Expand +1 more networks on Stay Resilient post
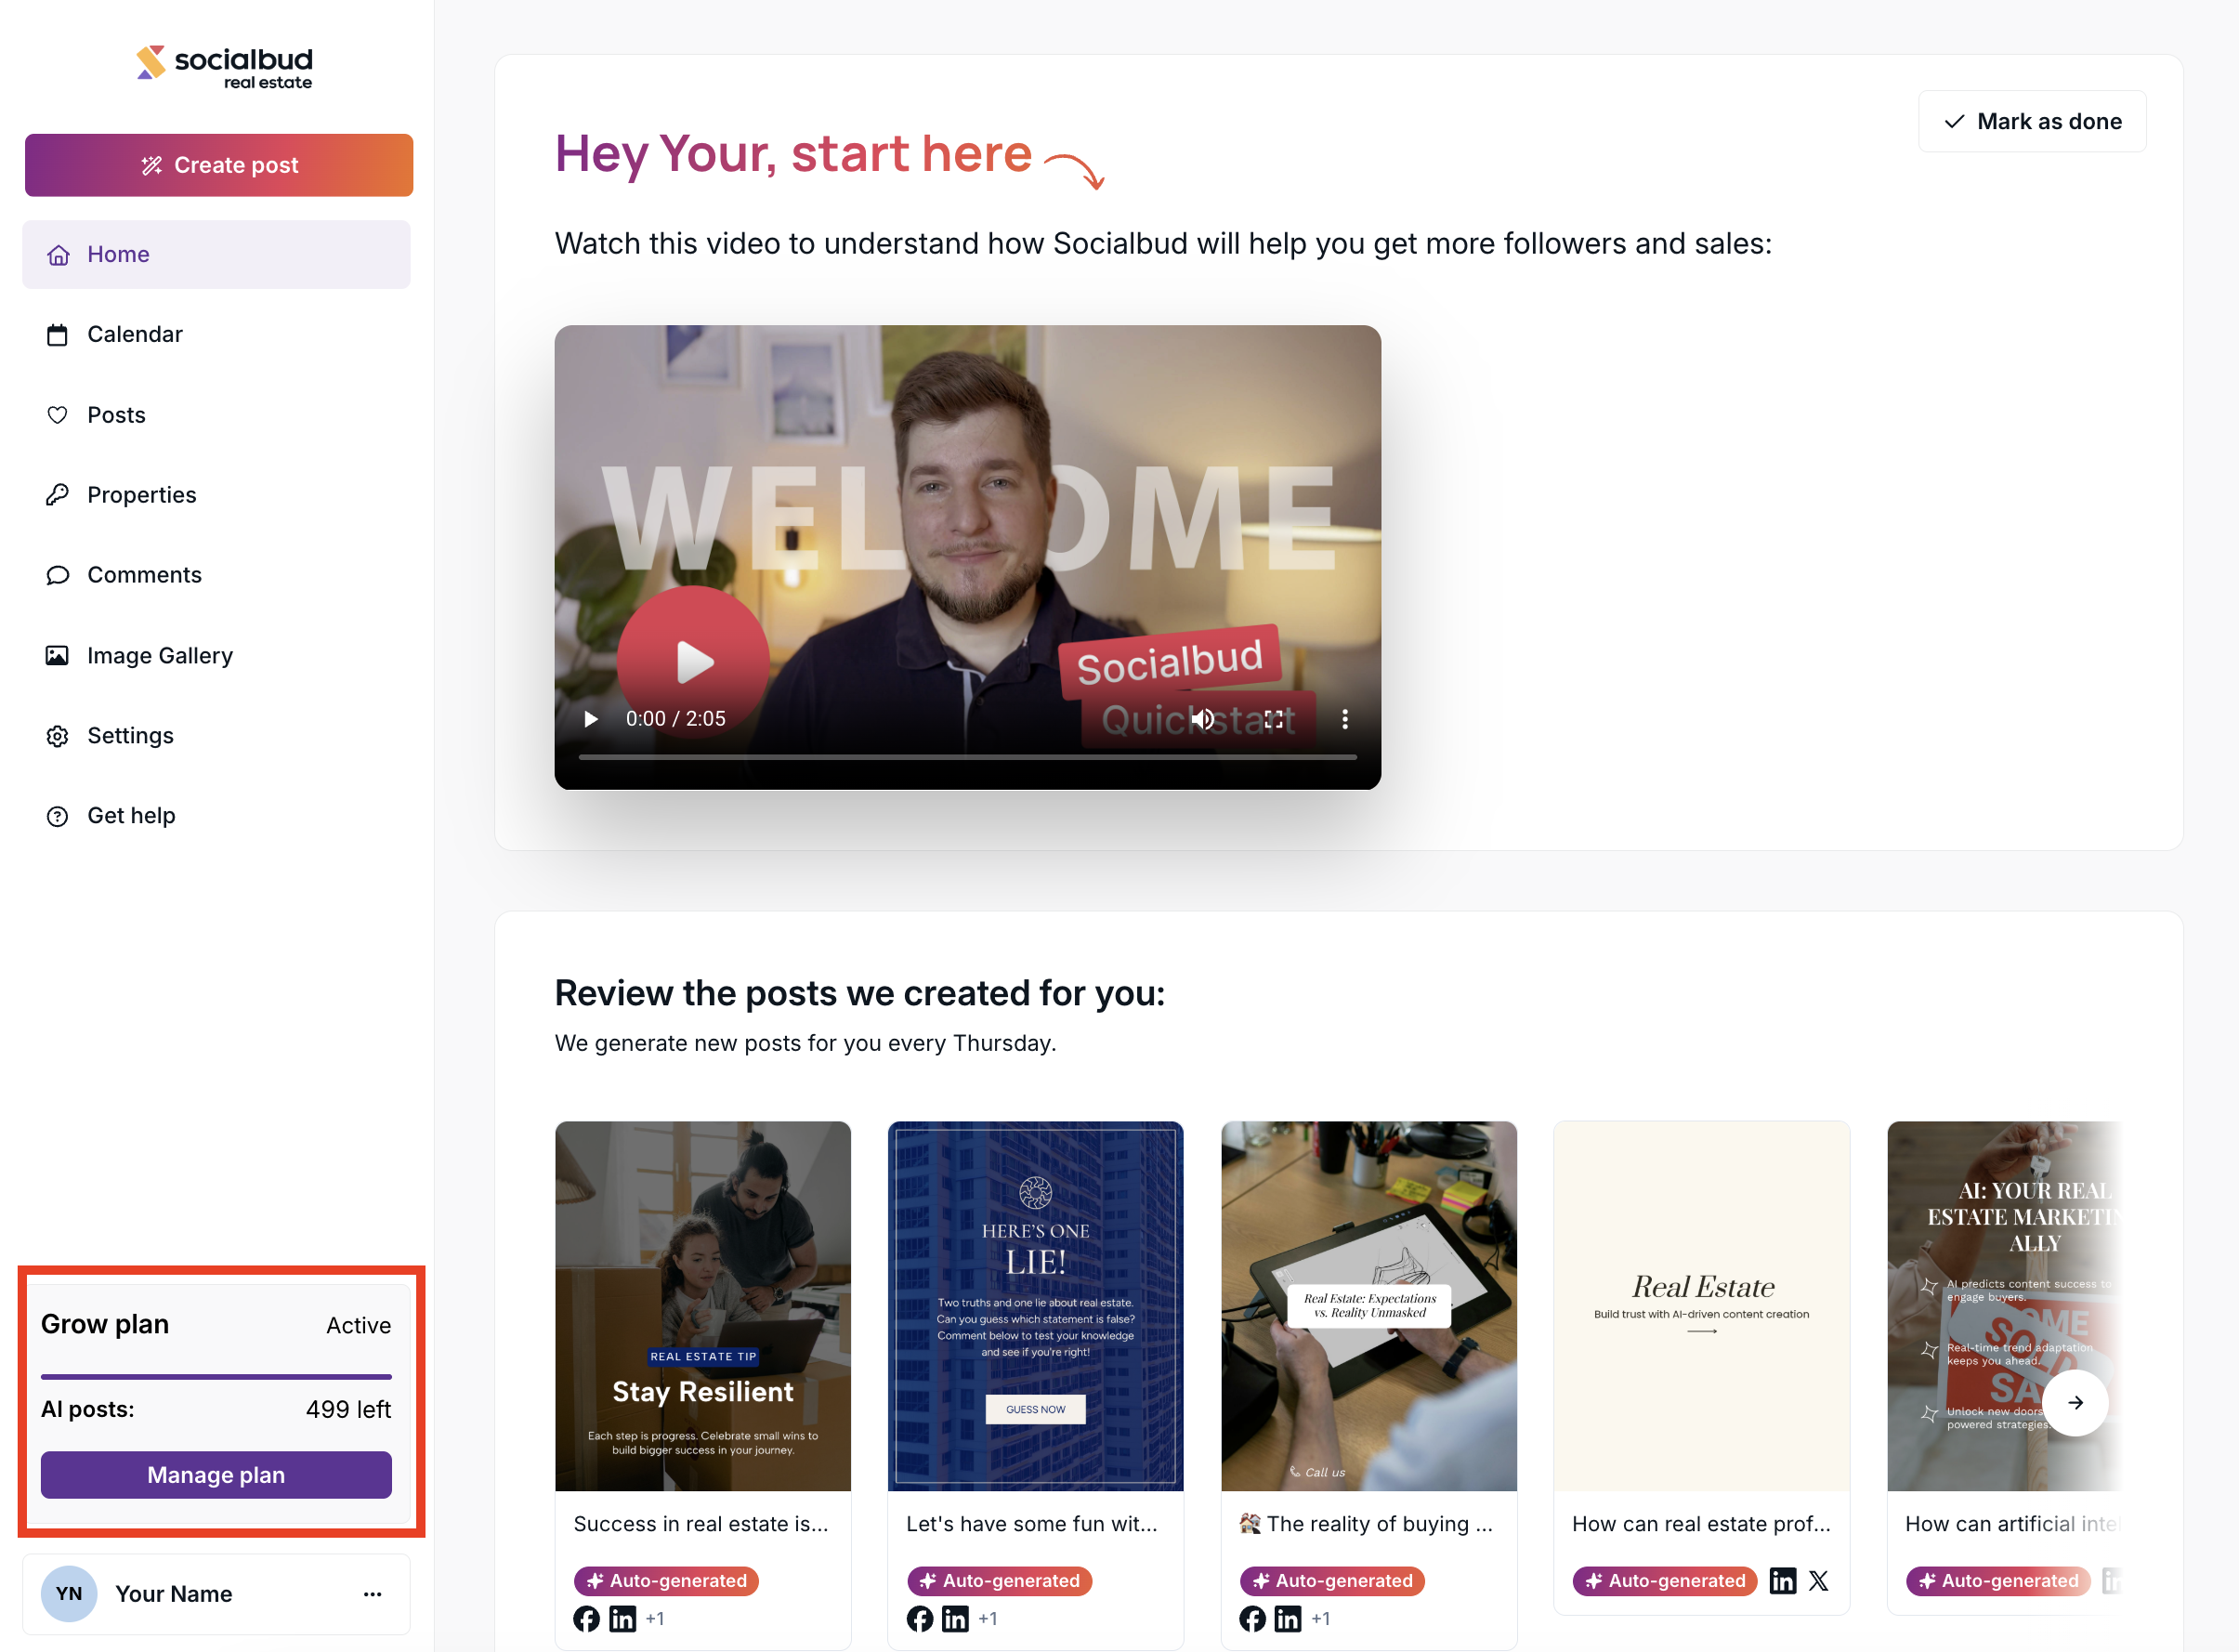This screenshot has width=2239, height=1652. click(655, 1619)
